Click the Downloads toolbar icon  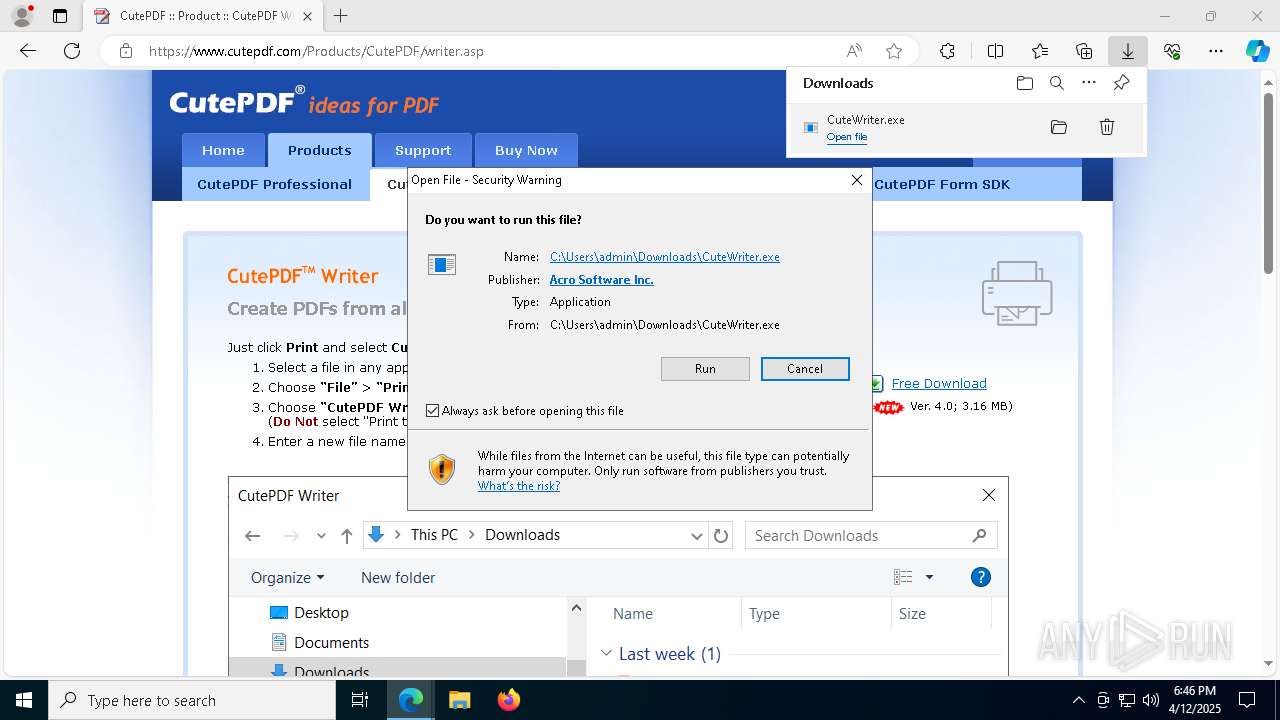coord(1127,51)
